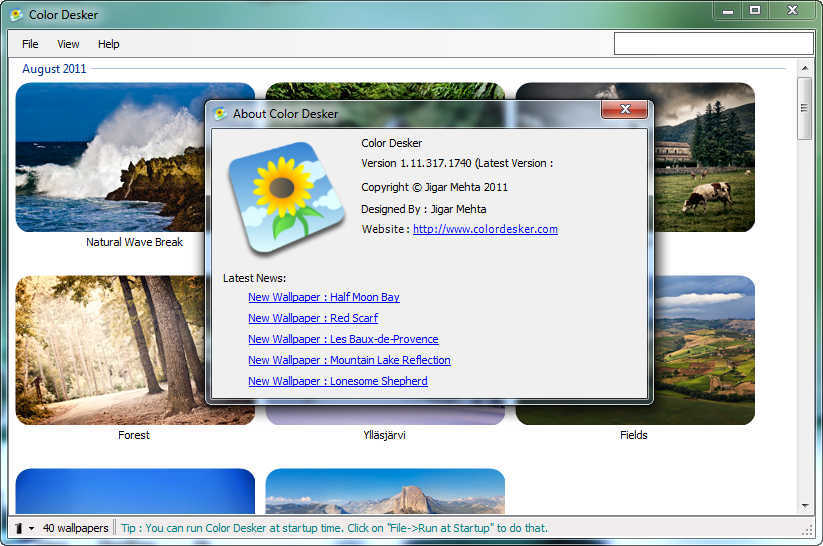
Task: Click the '40 wallpapers' status text
Action: click(x=76, y=528)
